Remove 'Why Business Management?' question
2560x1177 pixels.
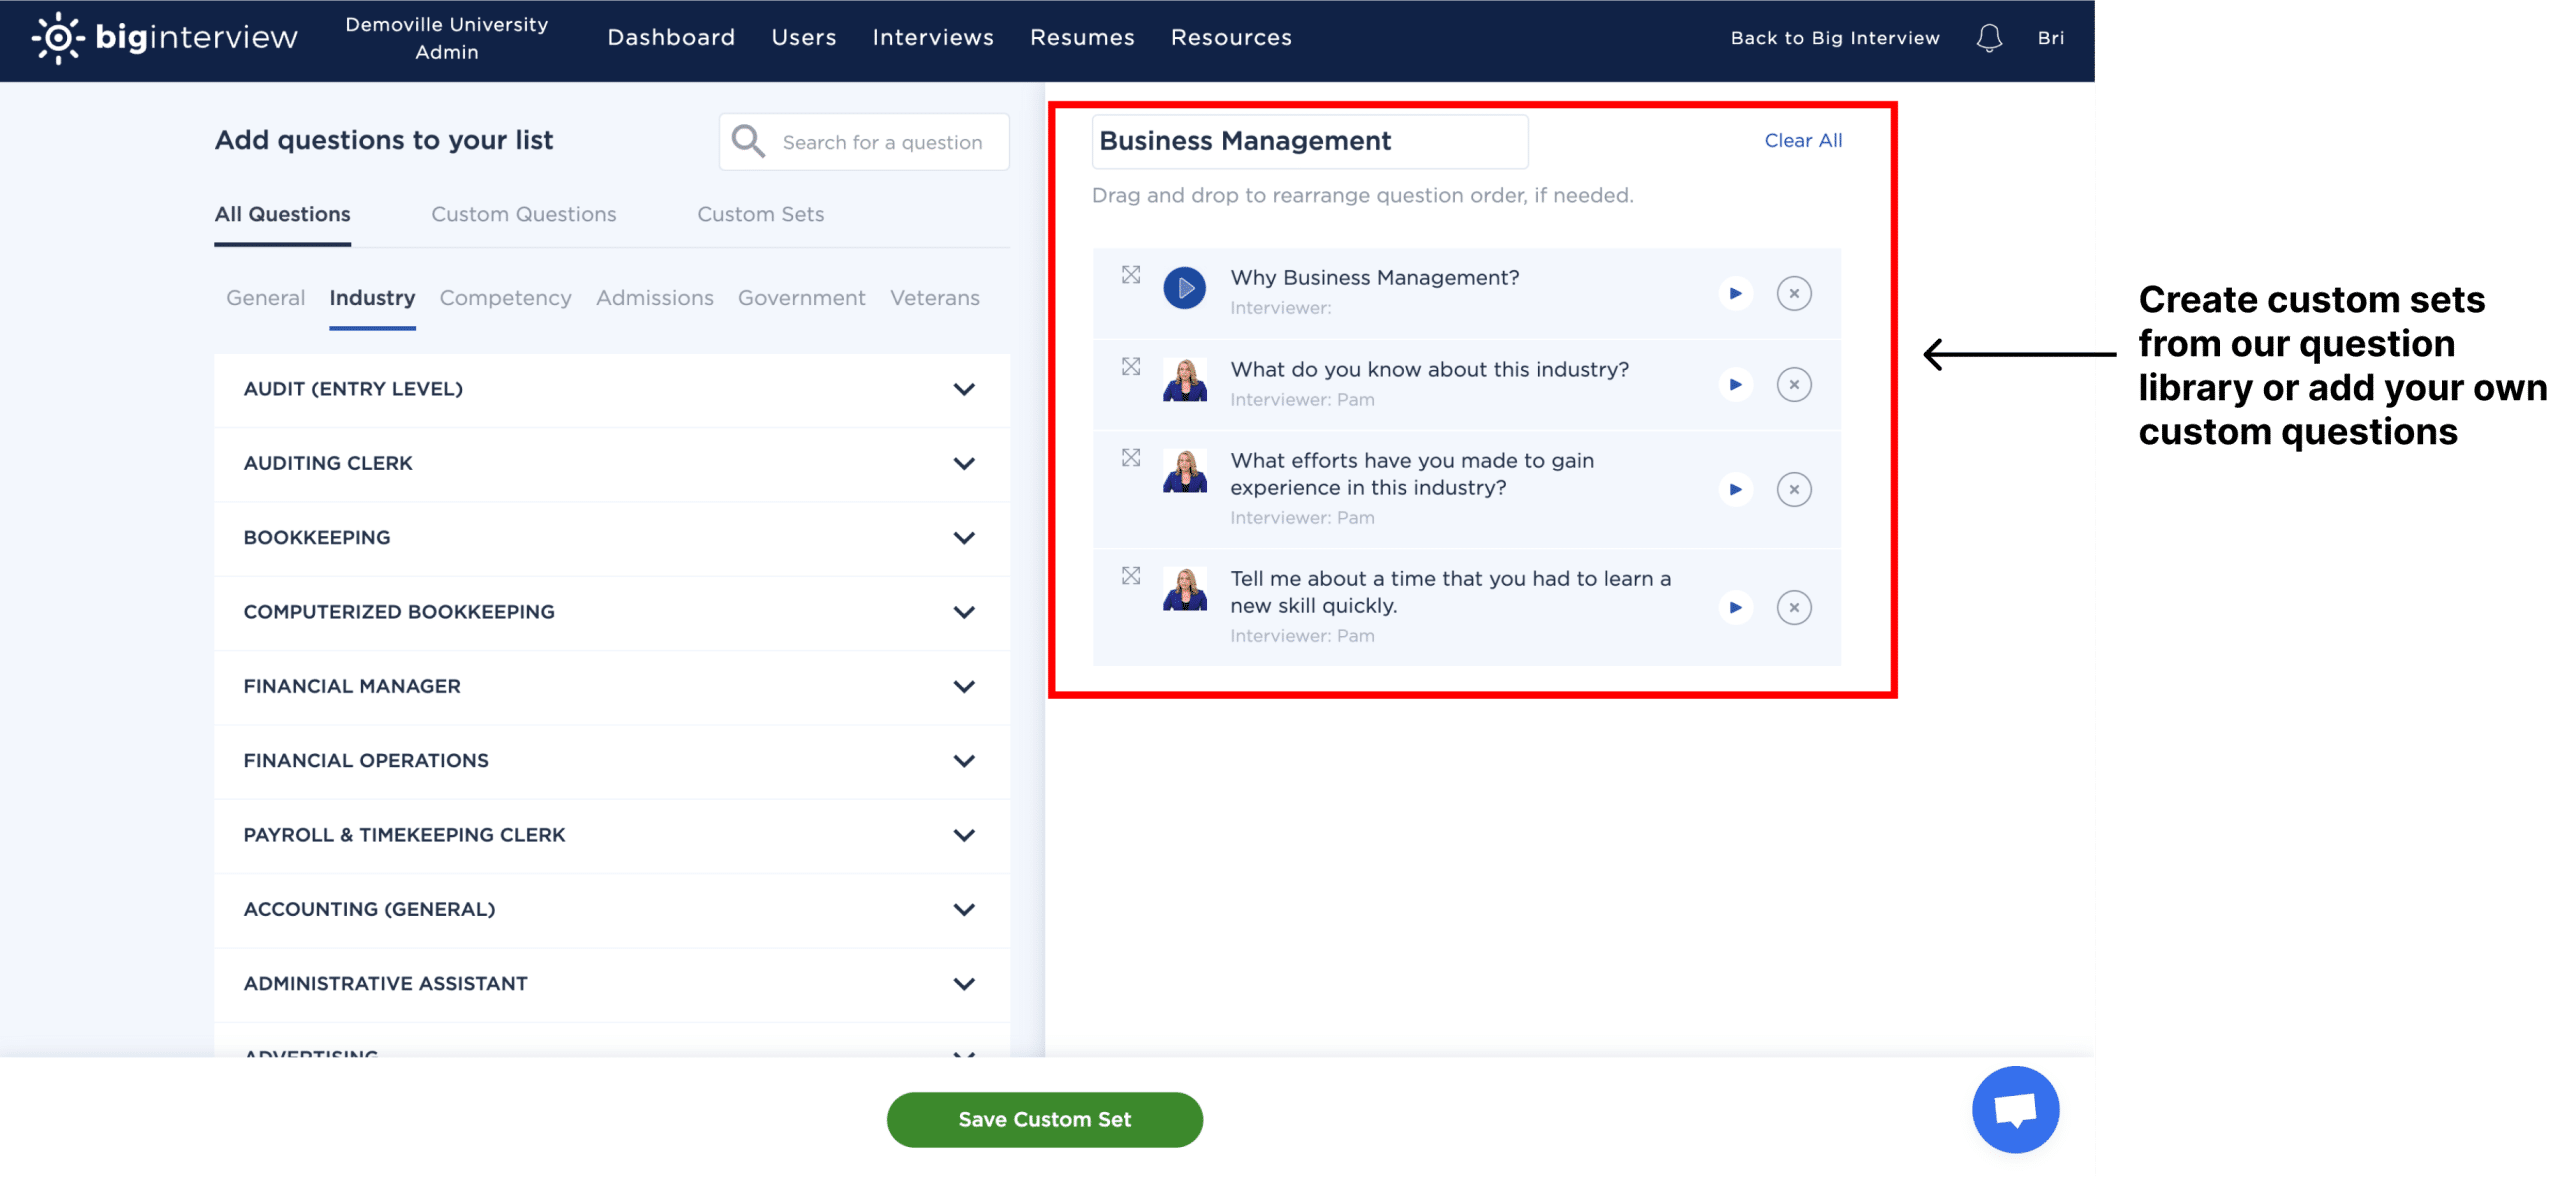(1793, 292)
